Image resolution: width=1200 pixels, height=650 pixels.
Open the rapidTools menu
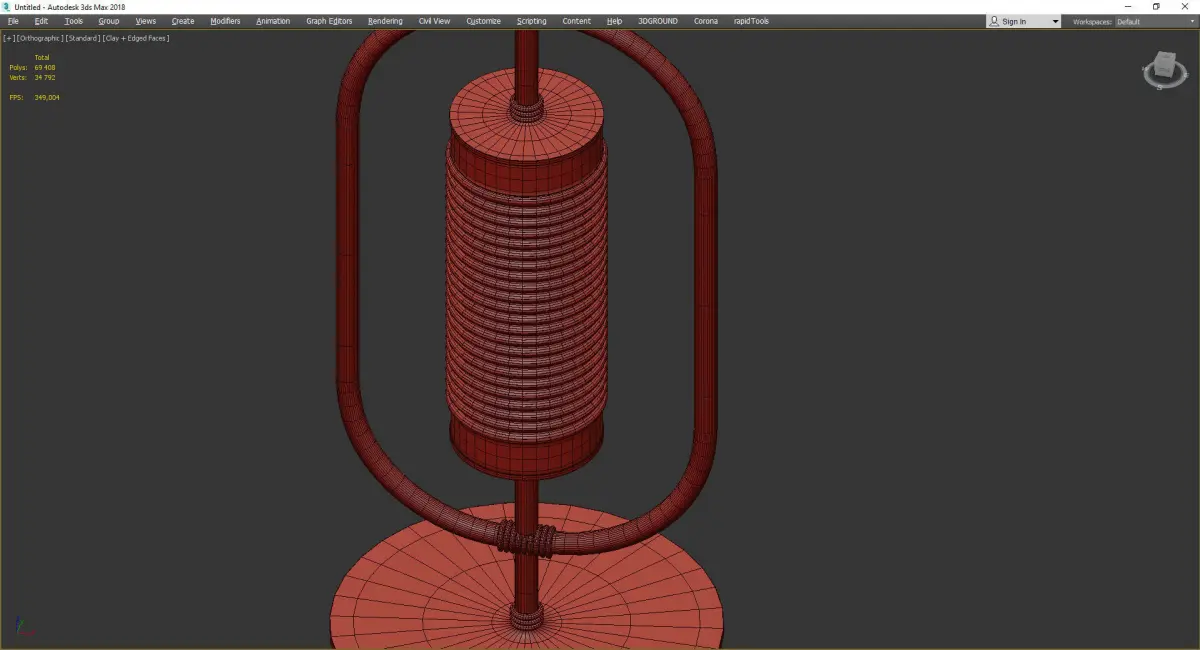(751, 21)
